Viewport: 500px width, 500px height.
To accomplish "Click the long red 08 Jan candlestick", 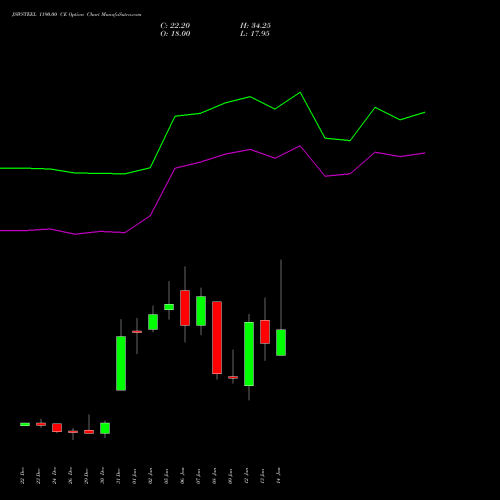I will coord(217,337).
